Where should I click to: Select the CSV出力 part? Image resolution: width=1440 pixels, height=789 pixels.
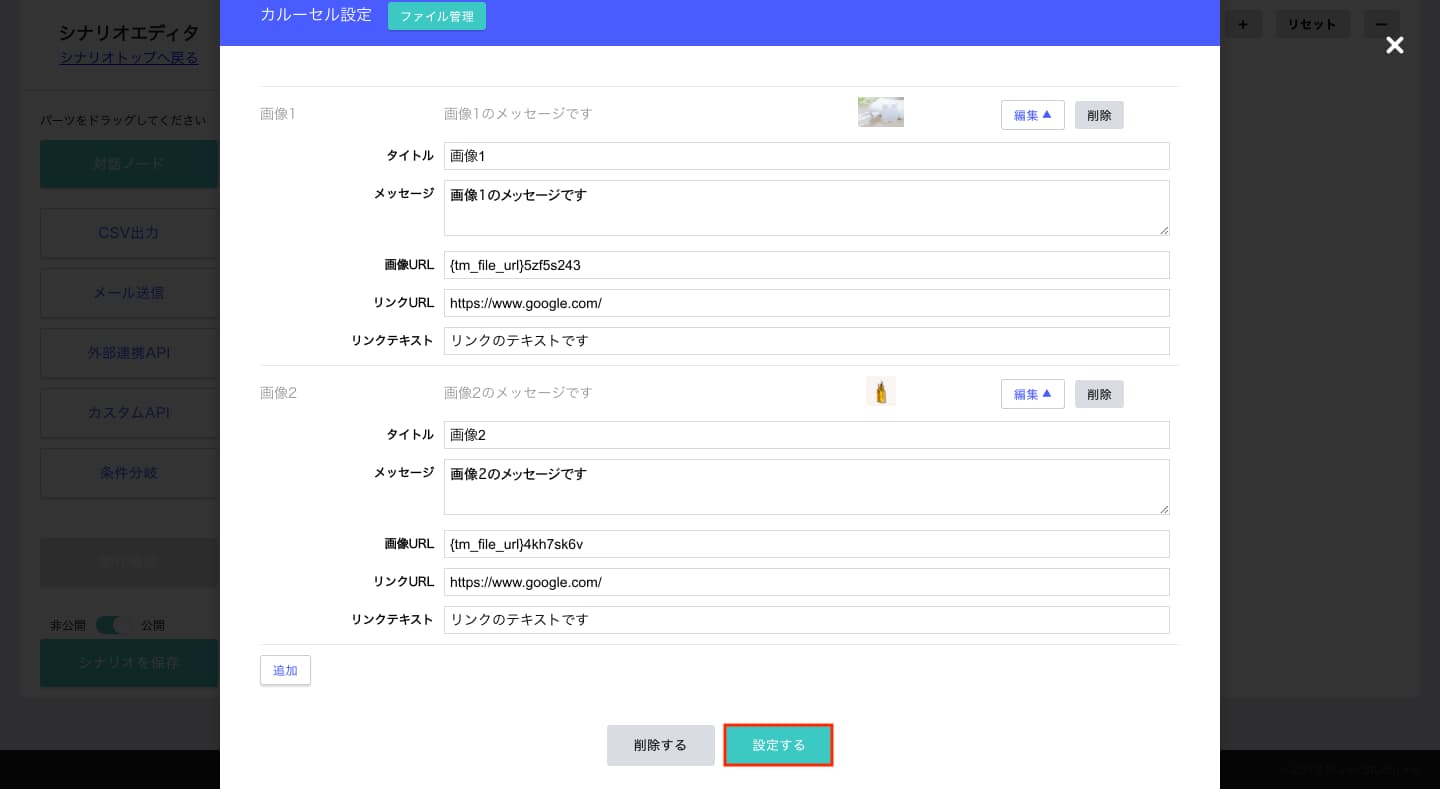click(129, 233)
